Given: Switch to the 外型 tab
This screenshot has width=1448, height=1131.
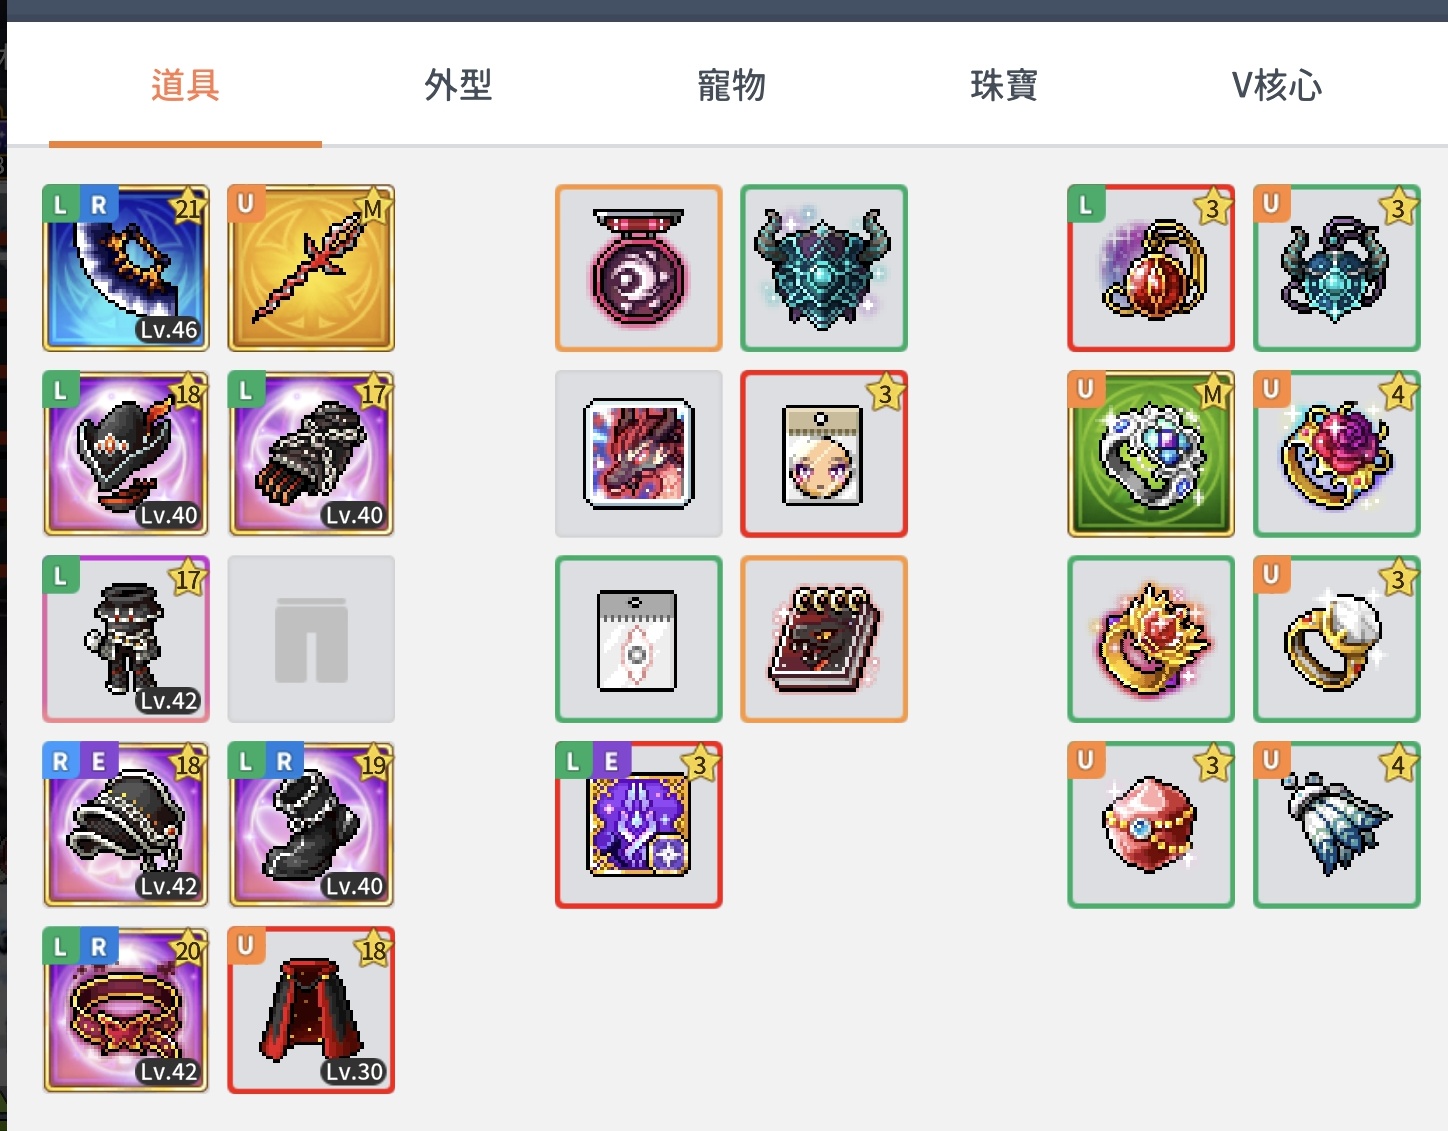Looking at the screenshot, I should click(x=458, y=86).
